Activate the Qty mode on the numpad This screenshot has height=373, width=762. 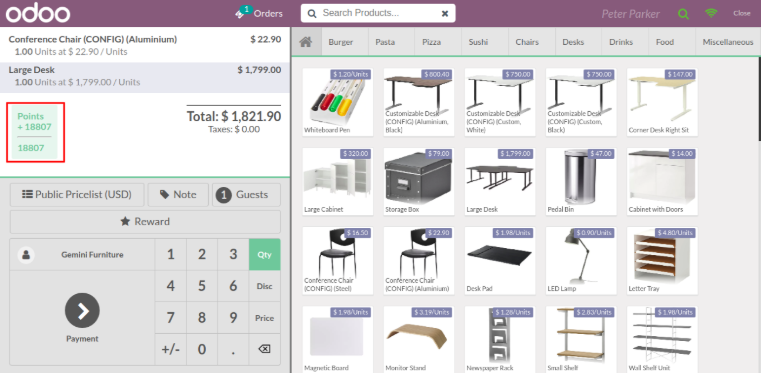point(264,254)
